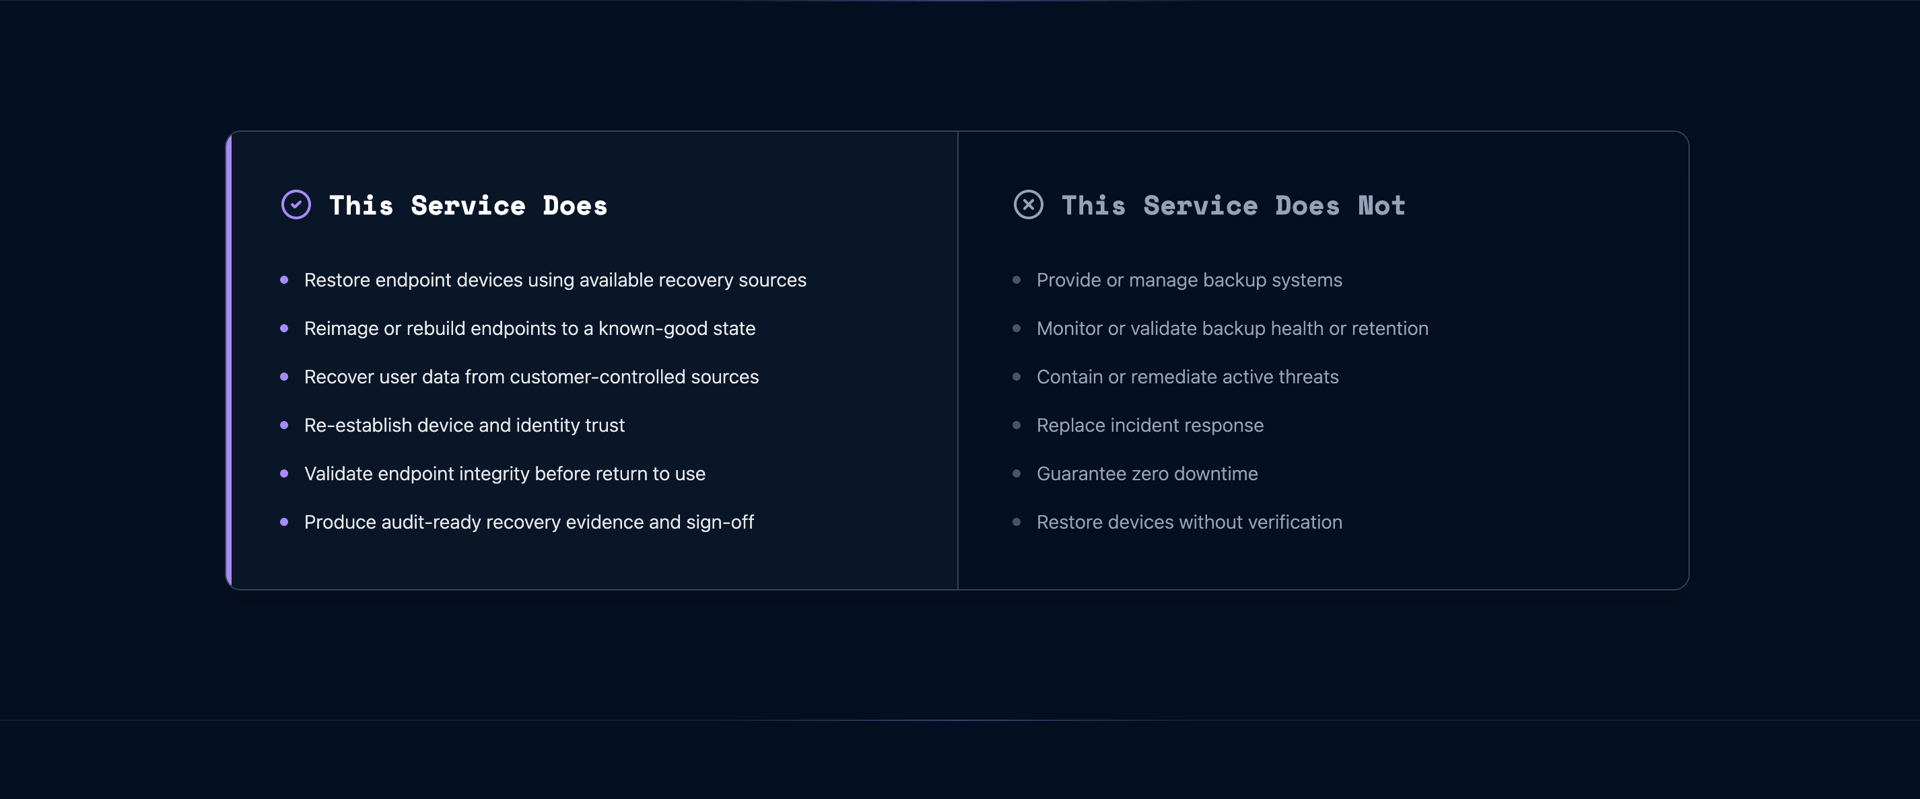Click "Recover user data" list item
The height and width of the screenshot is (799, 1920).
(x=531, y=377)
